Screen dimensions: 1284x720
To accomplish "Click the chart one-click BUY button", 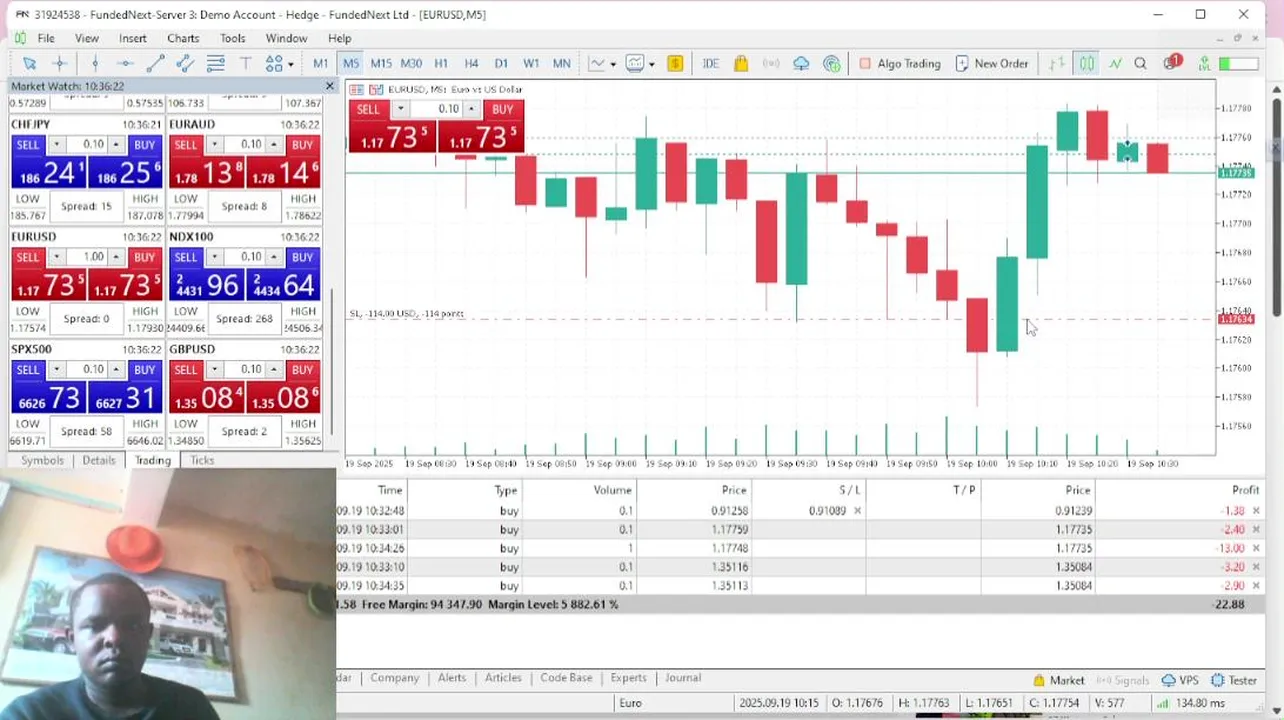I will coord(502,109).
